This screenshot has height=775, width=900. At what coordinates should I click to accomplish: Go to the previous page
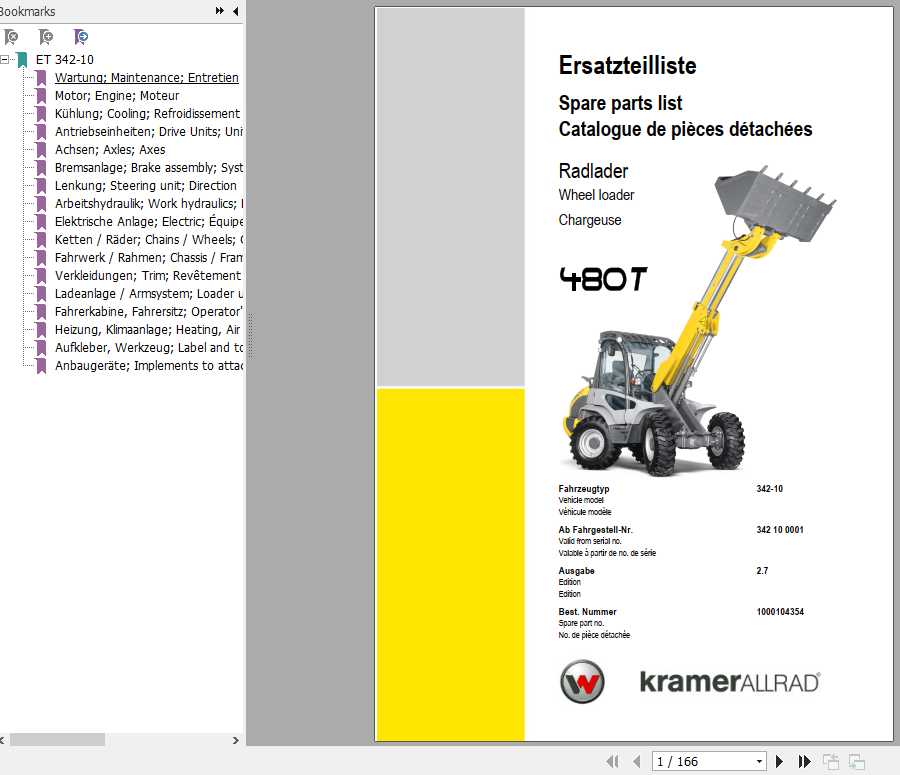(637, 761)
